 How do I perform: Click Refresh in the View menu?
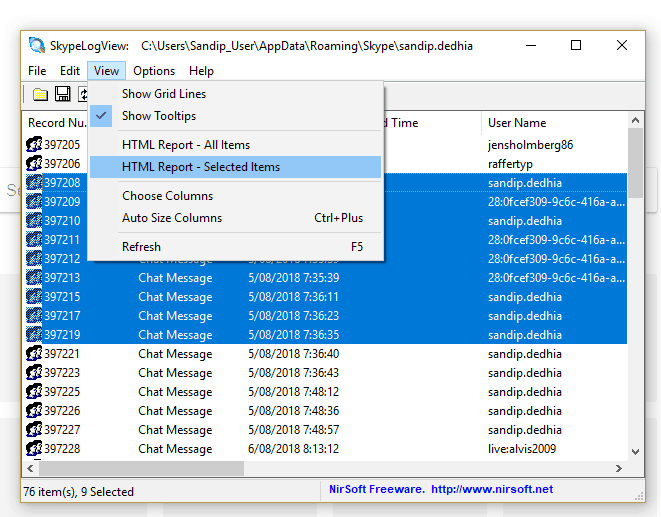(x=235, y=247)
